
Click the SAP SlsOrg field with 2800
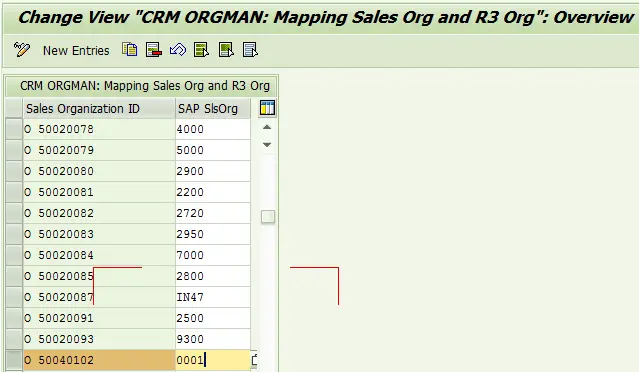click(213, 276)
